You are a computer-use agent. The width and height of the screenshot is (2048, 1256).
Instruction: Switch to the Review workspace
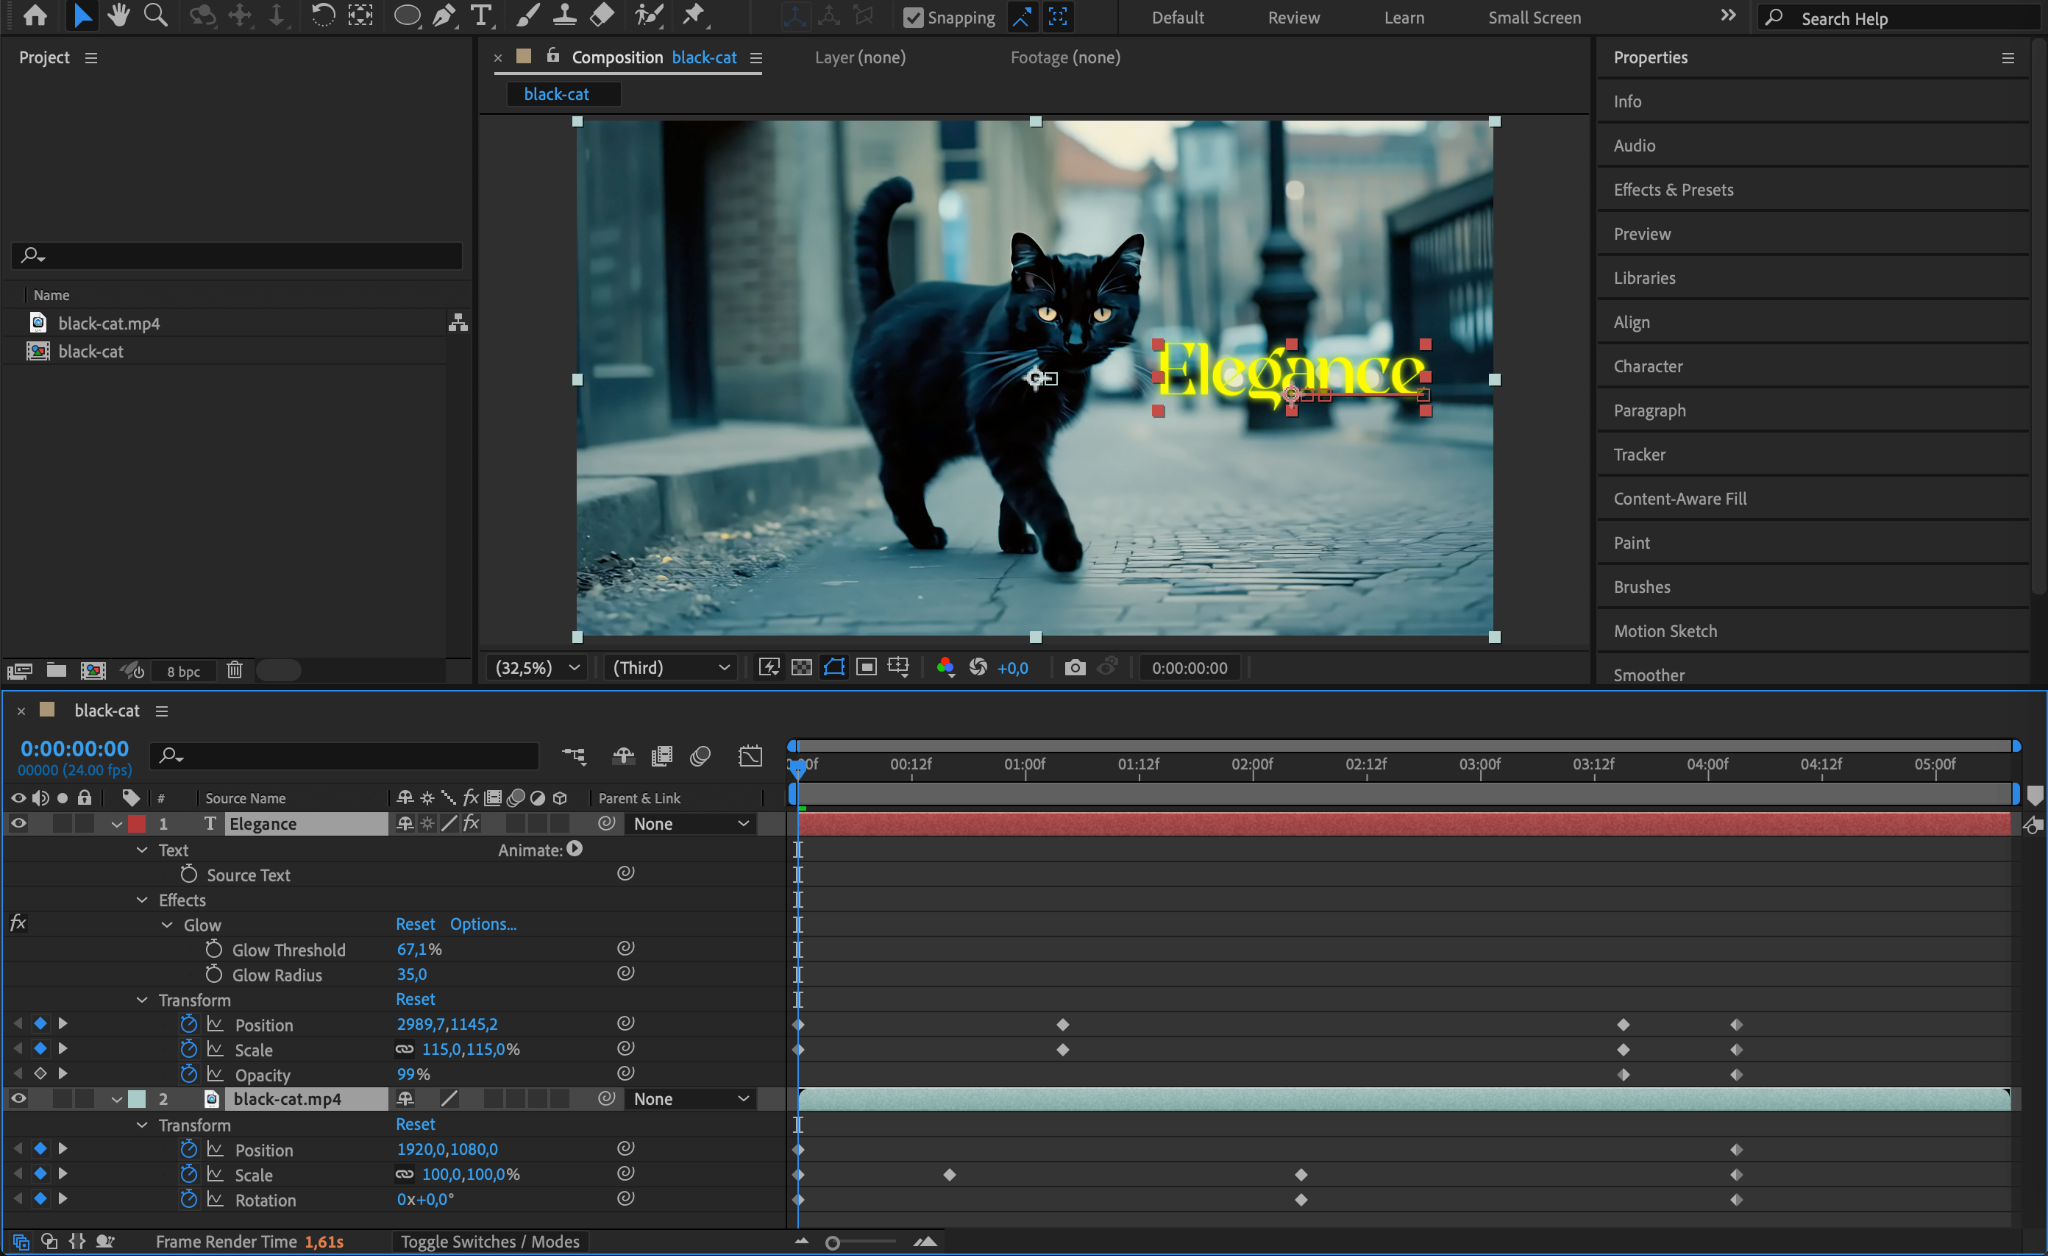[1293, 18]
